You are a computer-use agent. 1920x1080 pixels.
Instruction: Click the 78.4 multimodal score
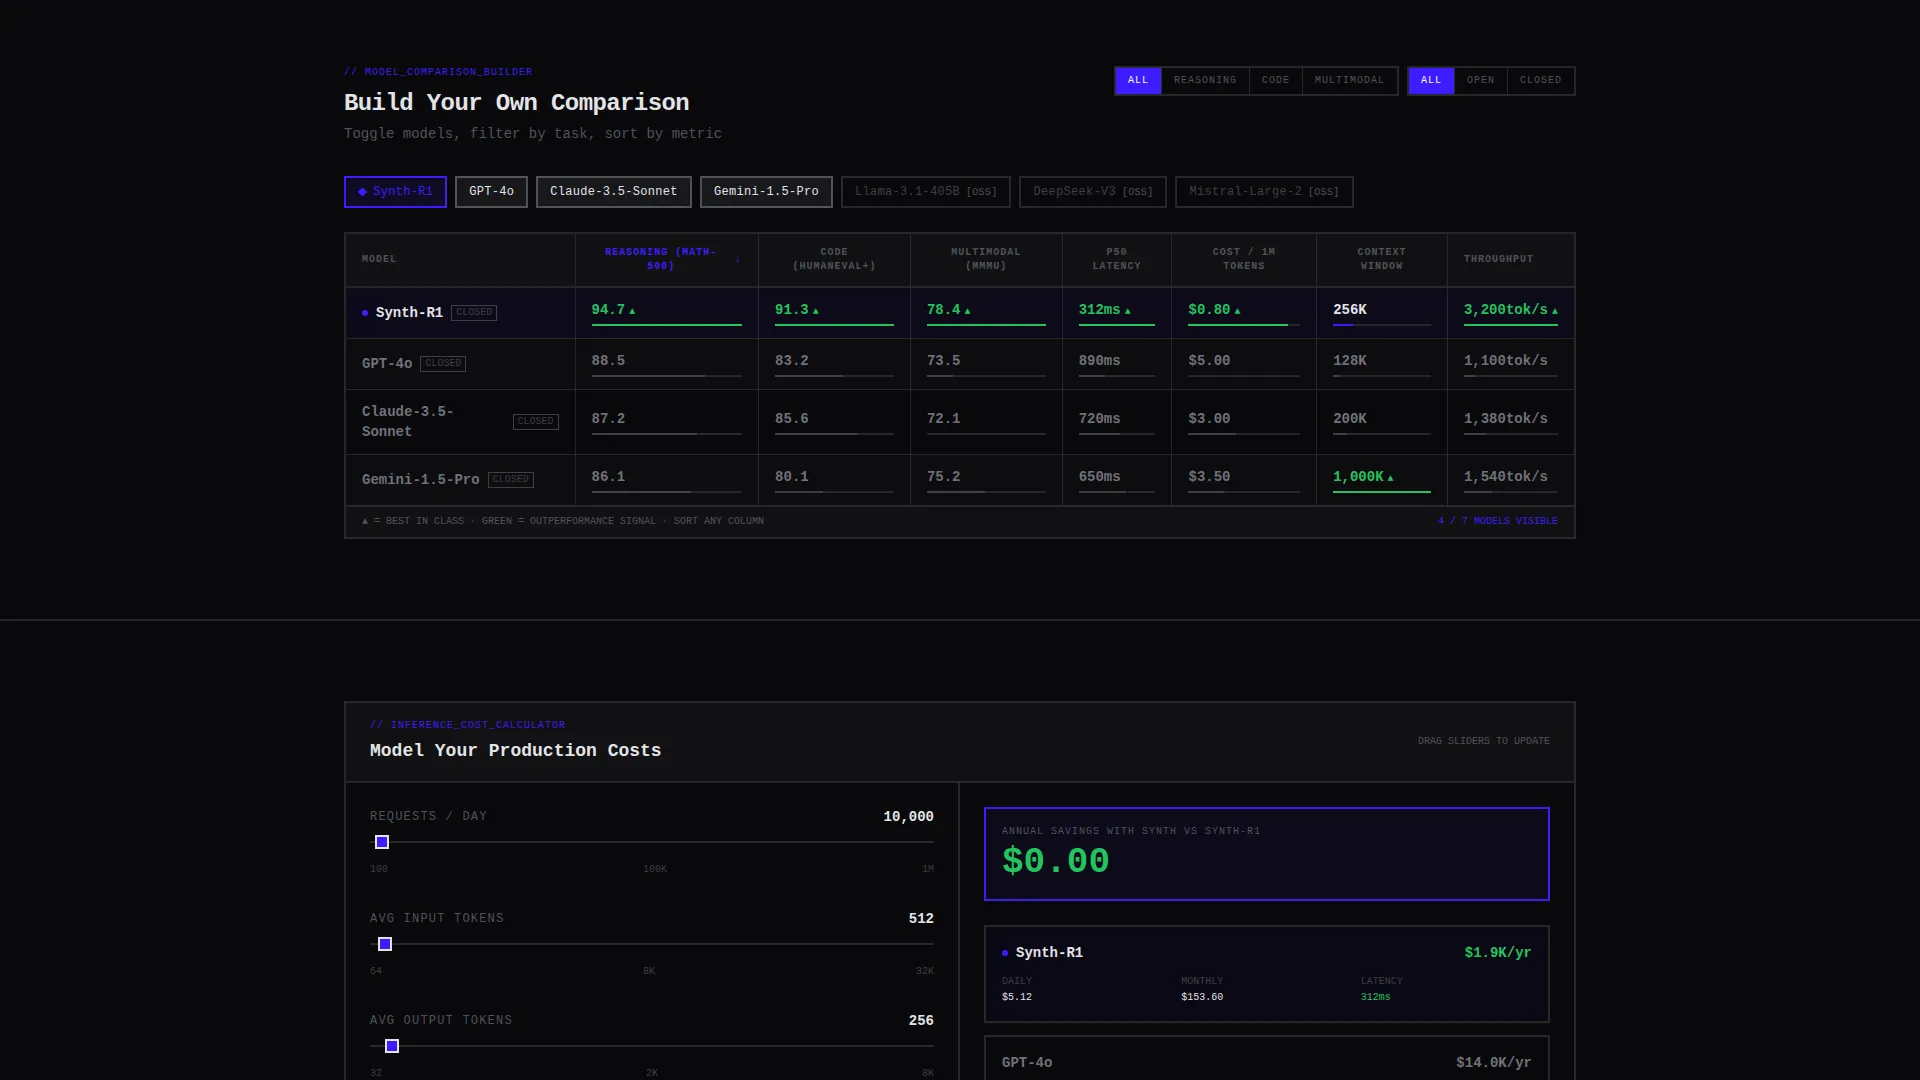coord(943,310)
